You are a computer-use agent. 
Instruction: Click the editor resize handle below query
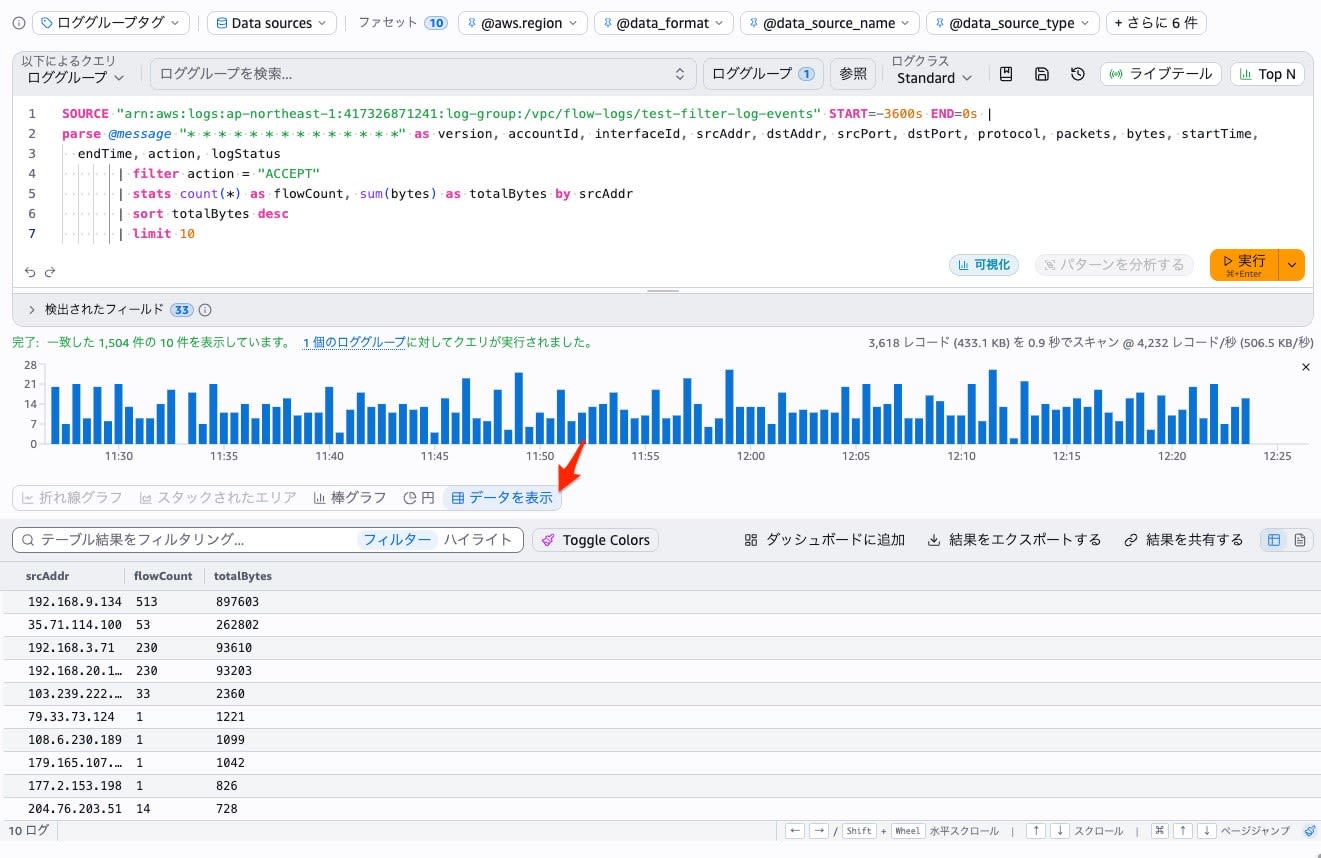(662, 291)
